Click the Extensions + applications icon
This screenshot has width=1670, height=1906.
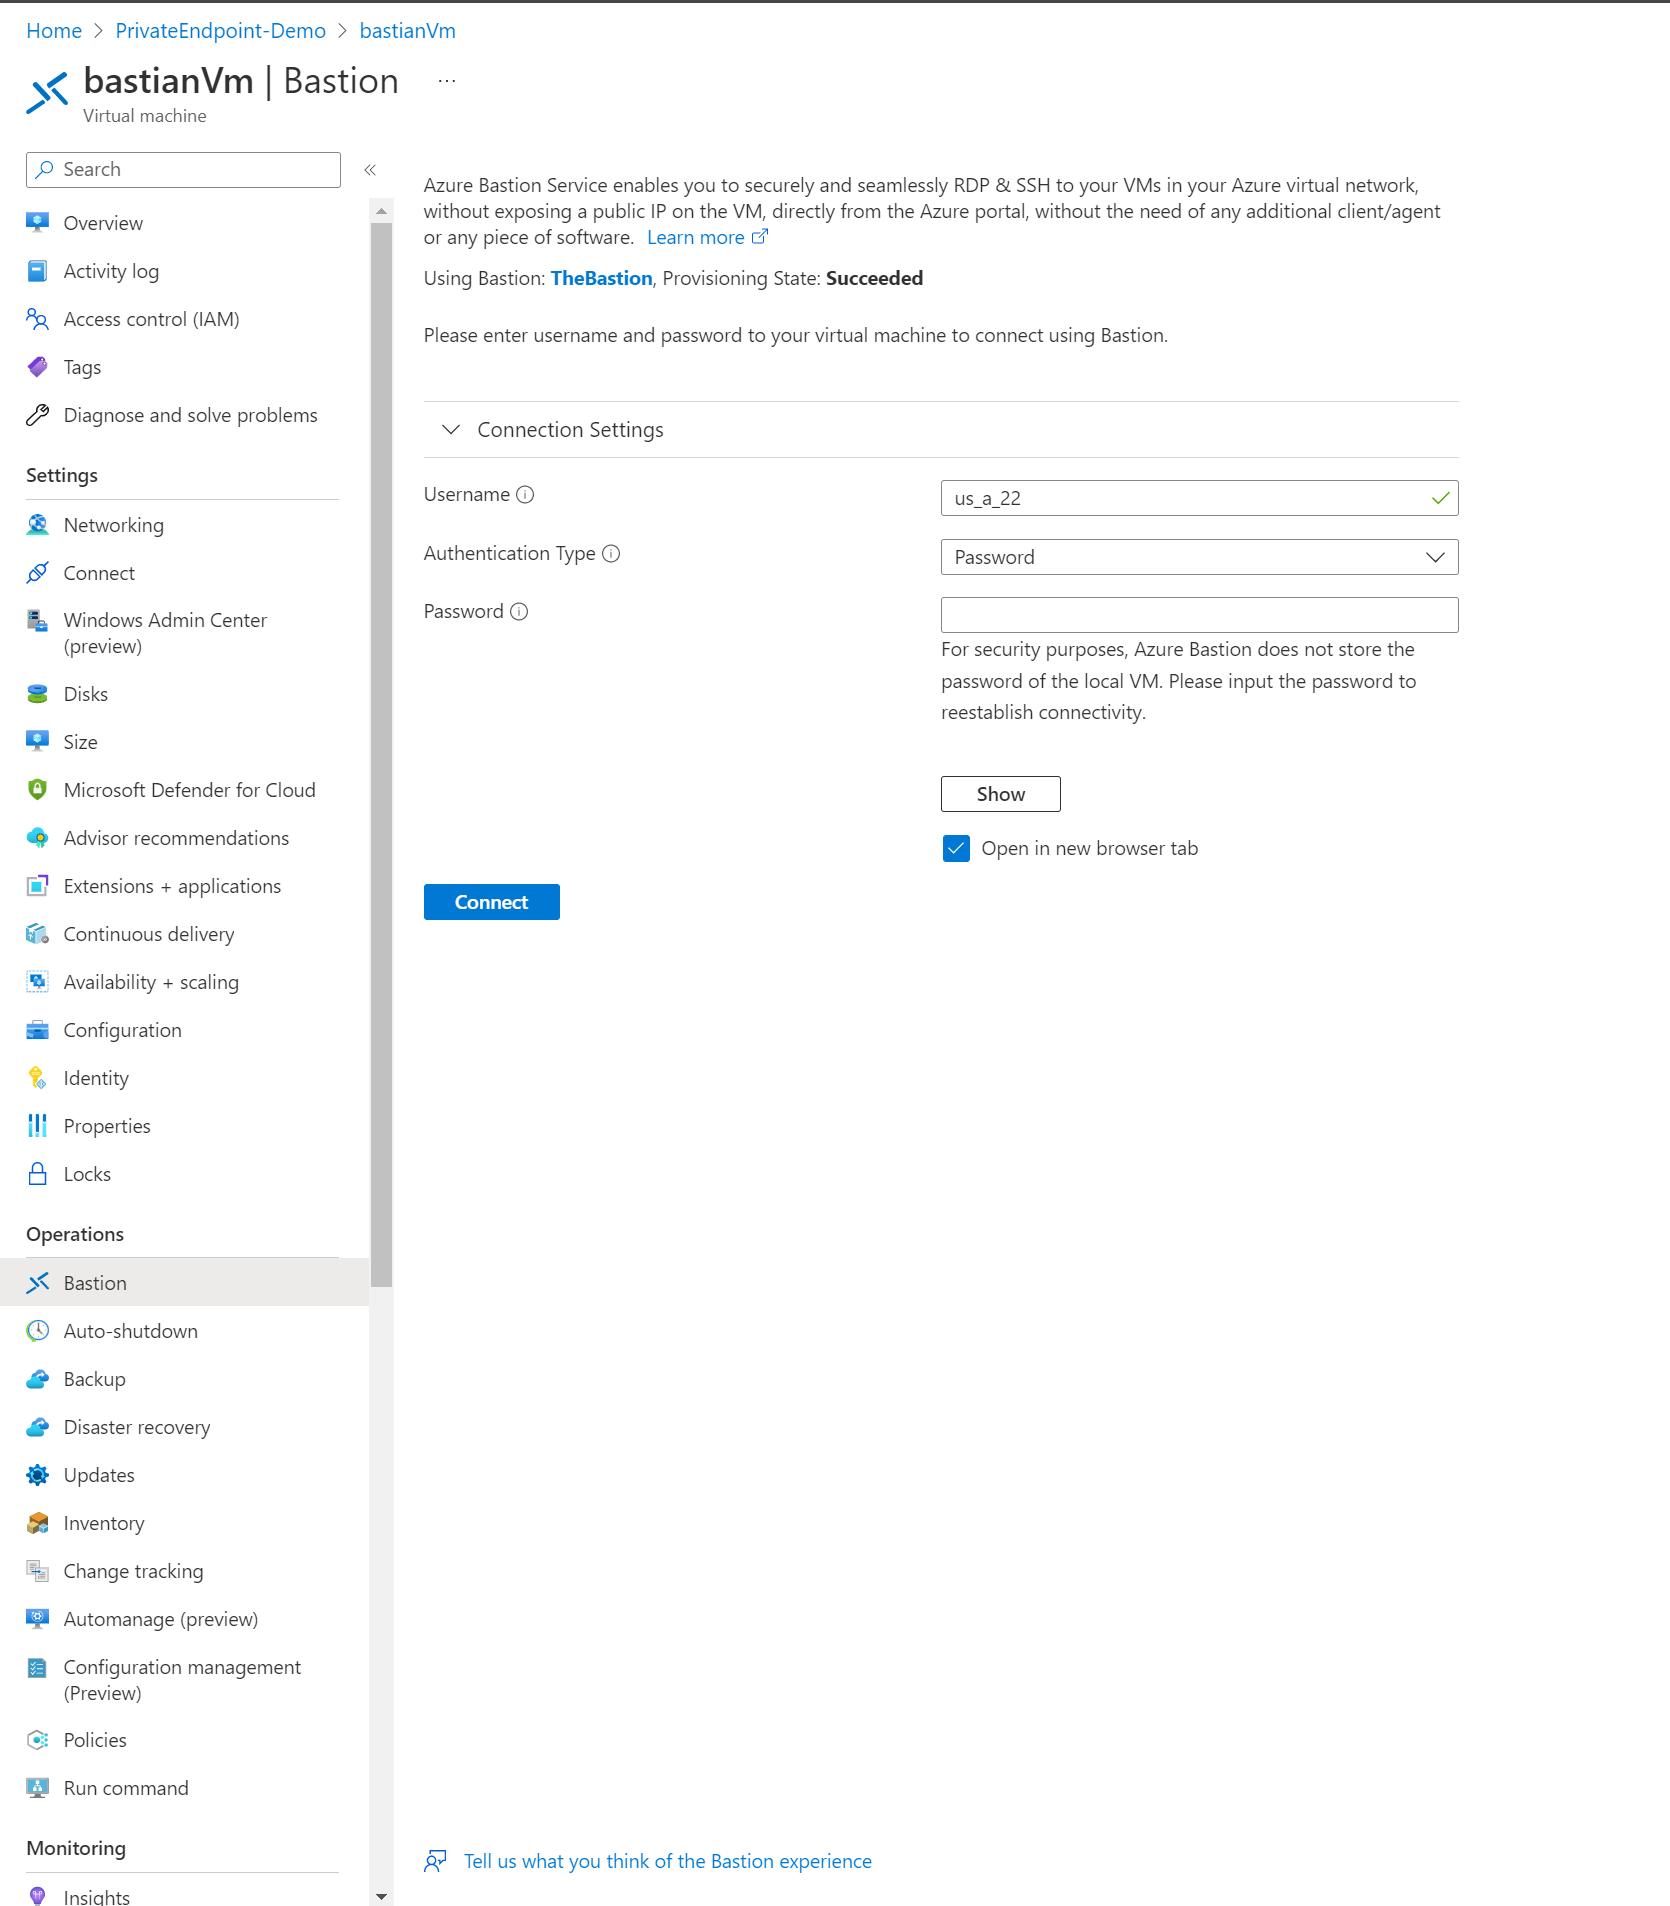(x=38, y=886)
